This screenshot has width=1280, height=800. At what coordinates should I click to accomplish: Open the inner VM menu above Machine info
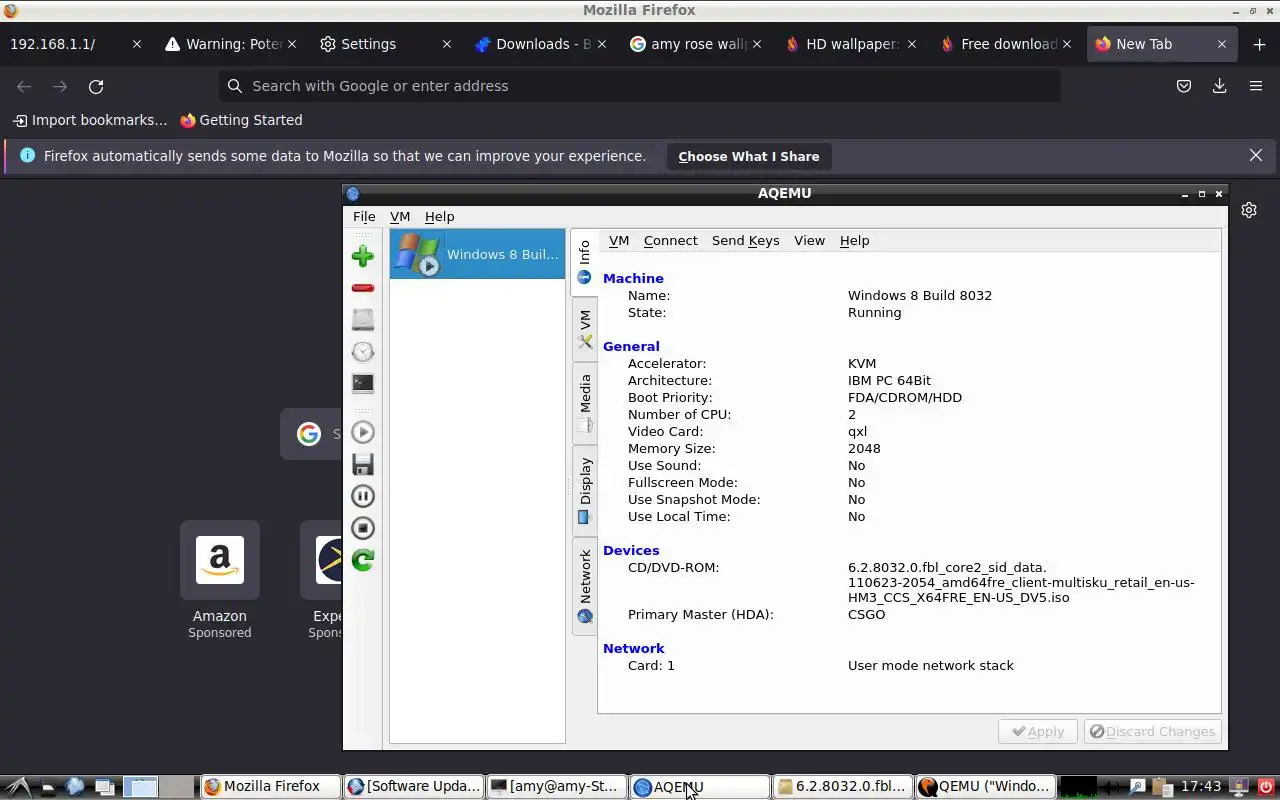point(619,240)
